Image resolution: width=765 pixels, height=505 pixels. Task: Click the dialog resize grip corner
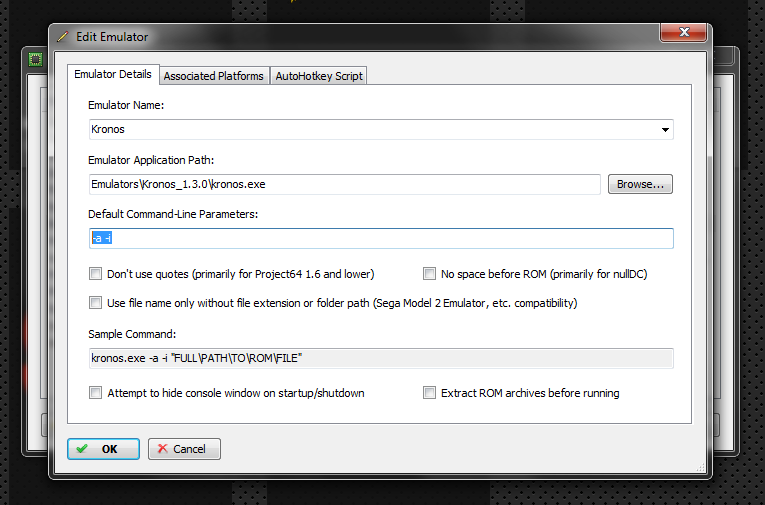point(701,467)
